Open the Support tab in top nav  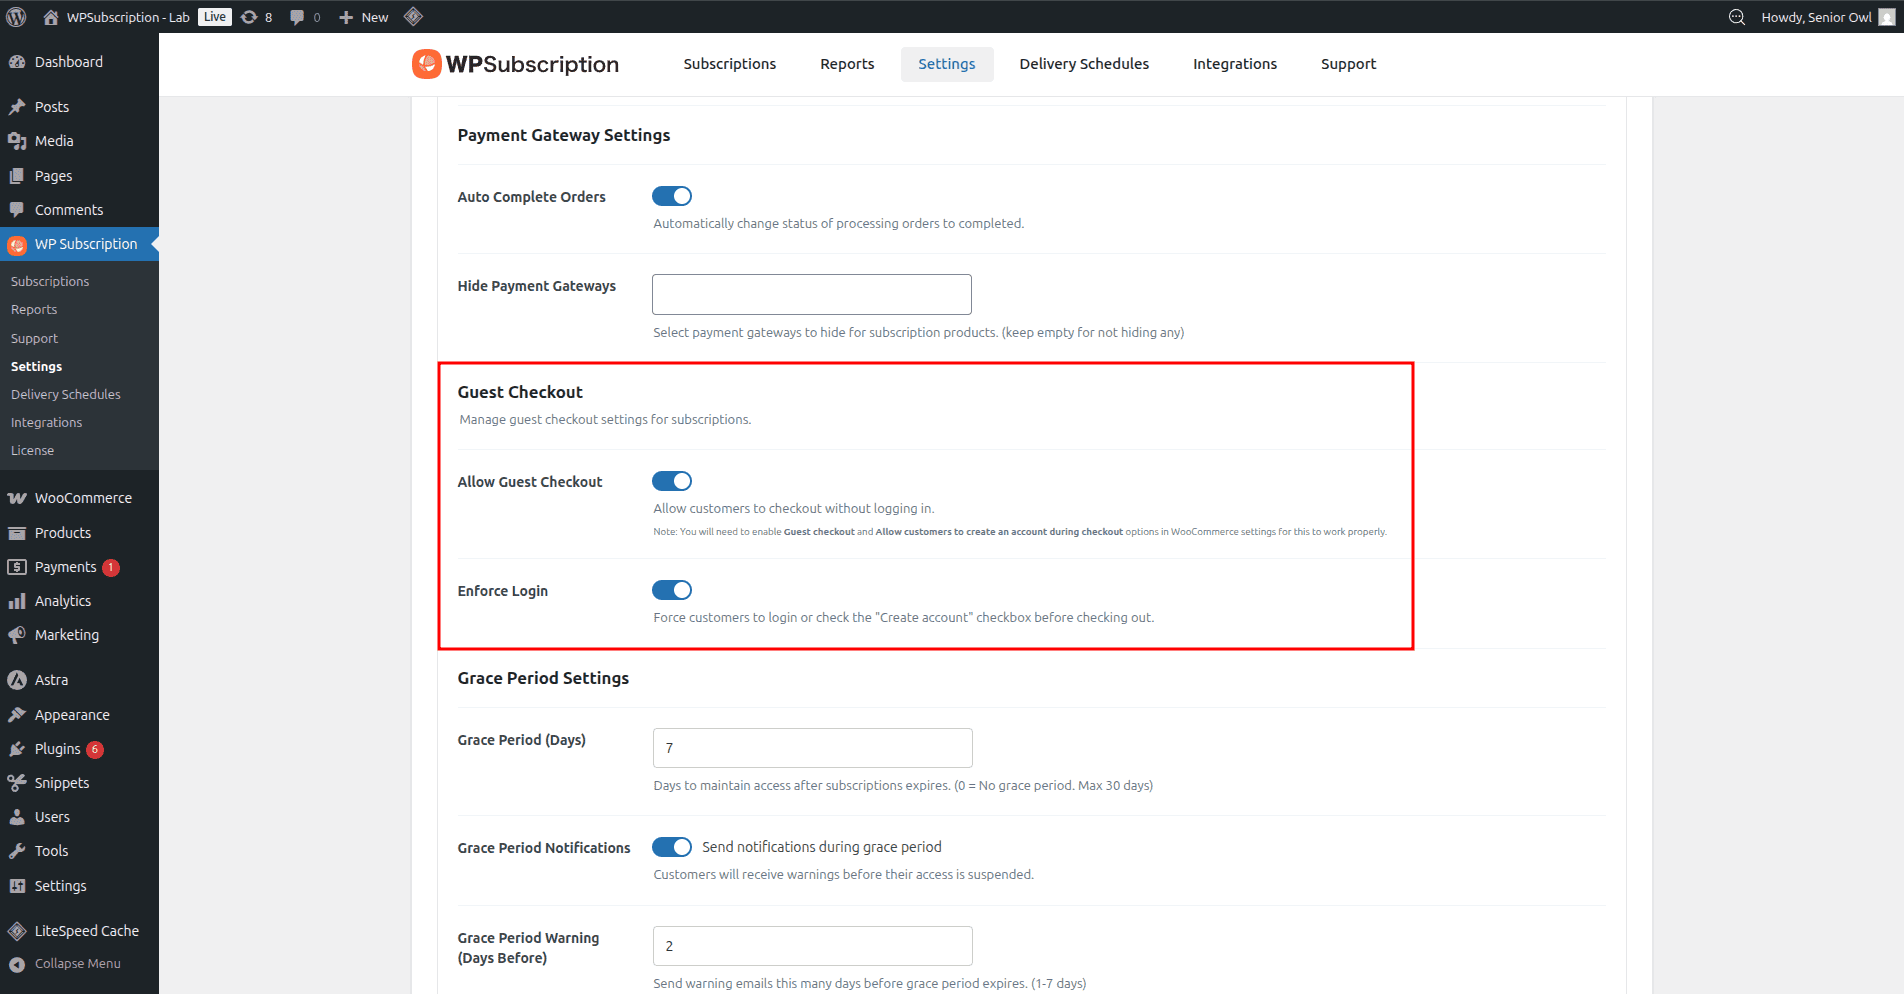tap(1349, 64)
